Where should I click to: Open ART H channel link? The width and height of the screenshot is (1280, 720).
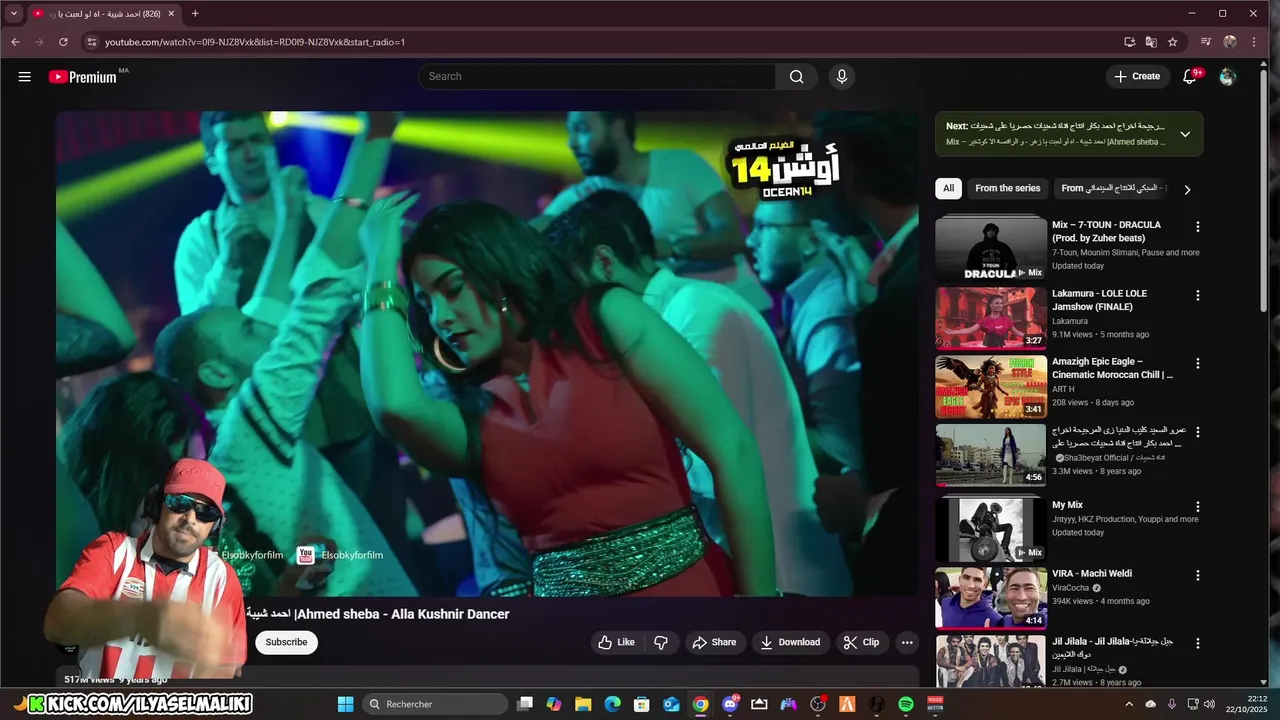click(x=1063, y=389)
